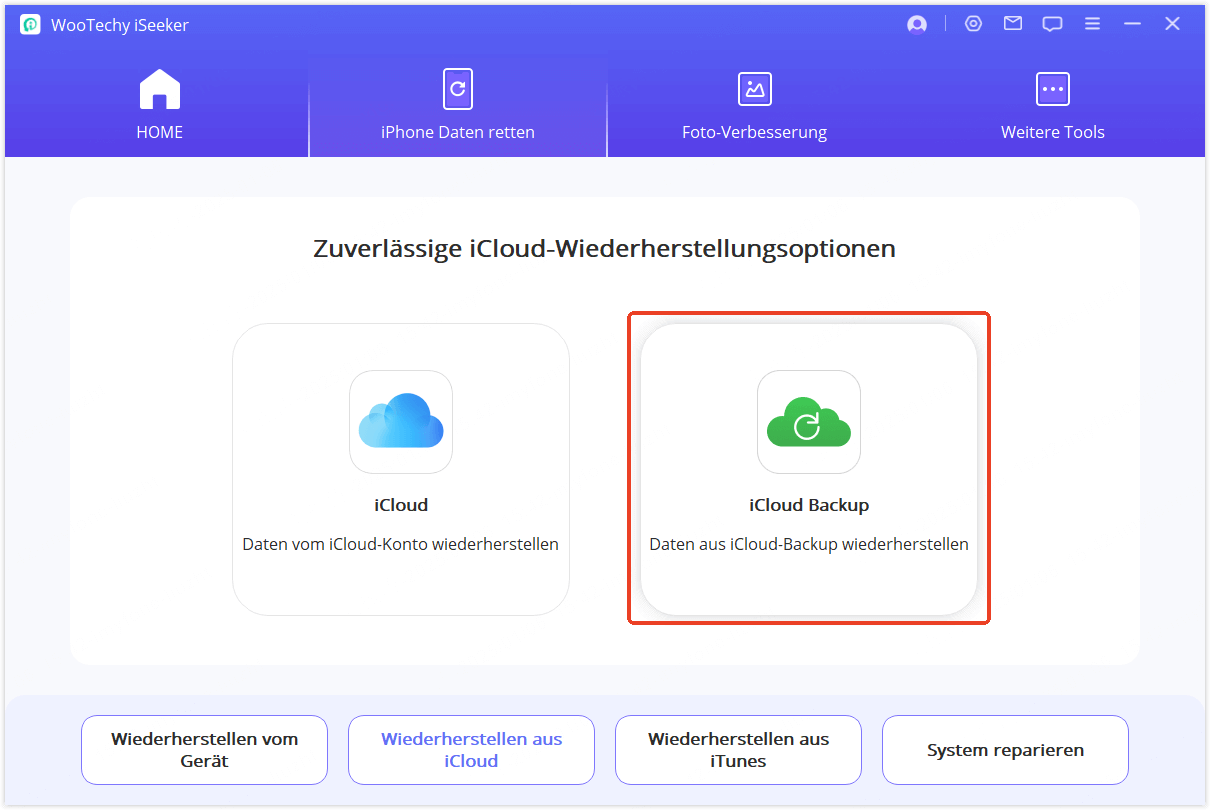Viewport: 1210px width, 810px height.
Task: Click the WooTechy iSeeker logo icon
Action: [30, 23]
